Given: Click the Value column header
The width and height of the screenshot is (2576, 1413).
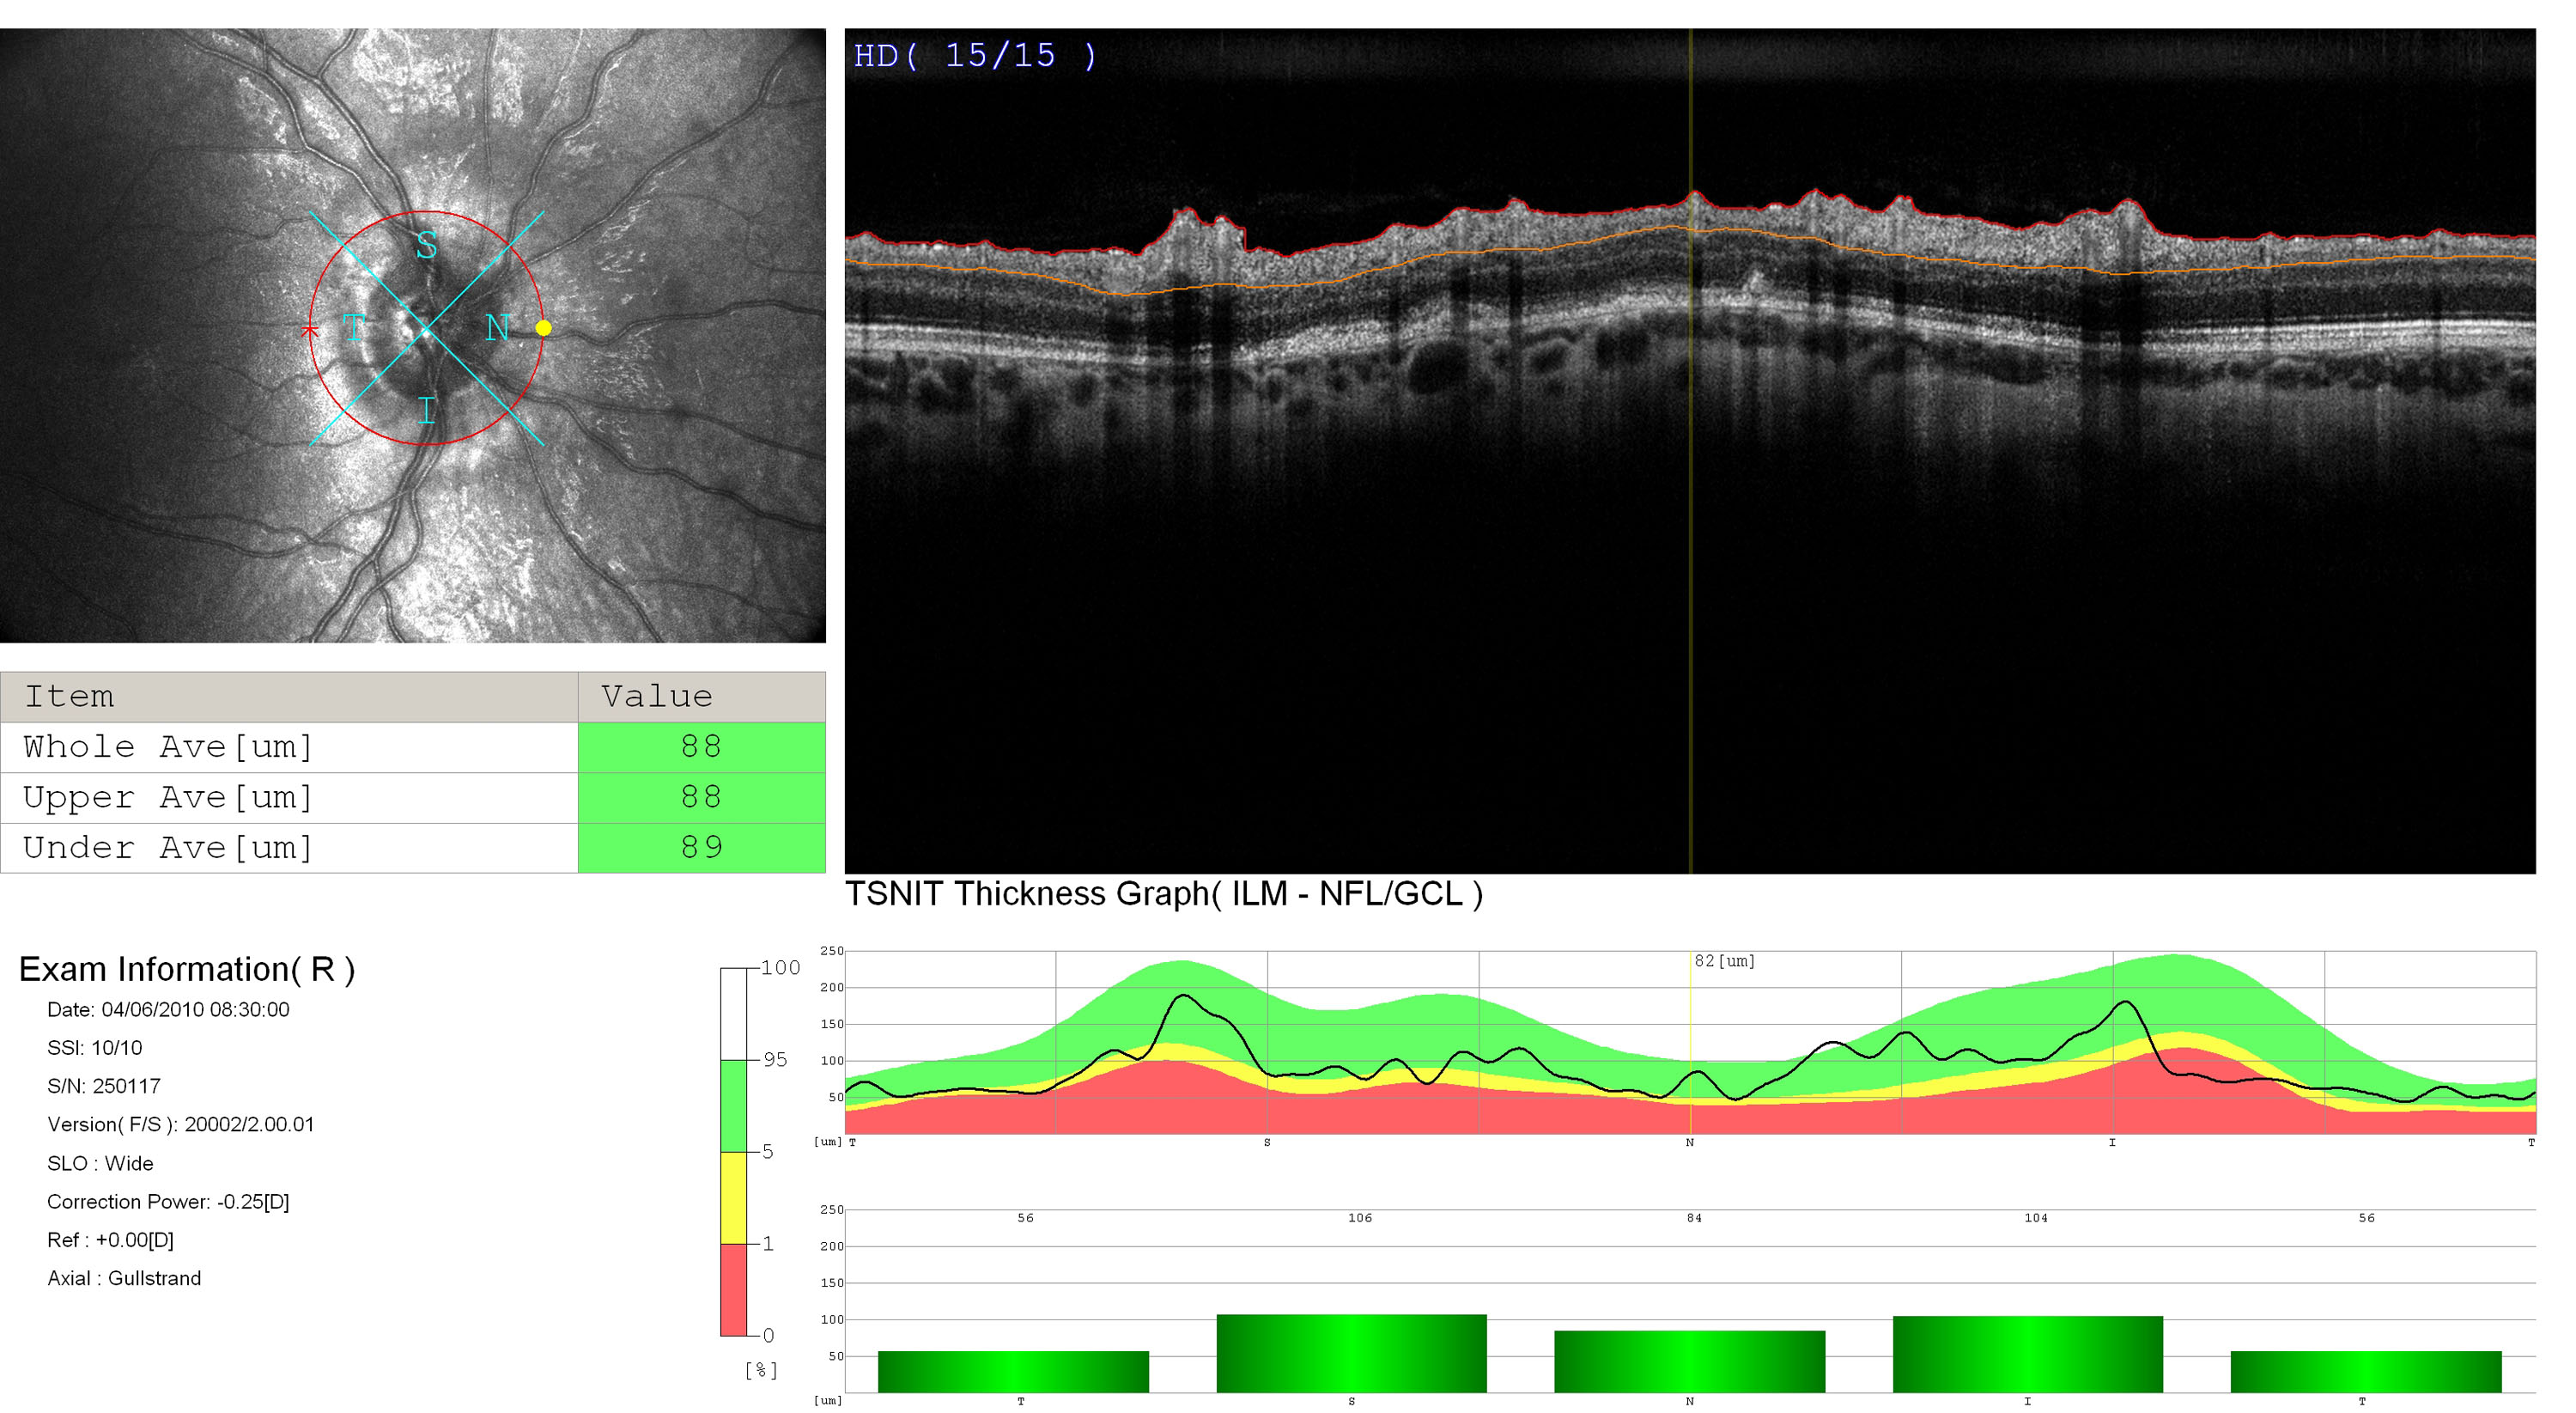Looking at the screenshot, I should [x=702, y=697].
